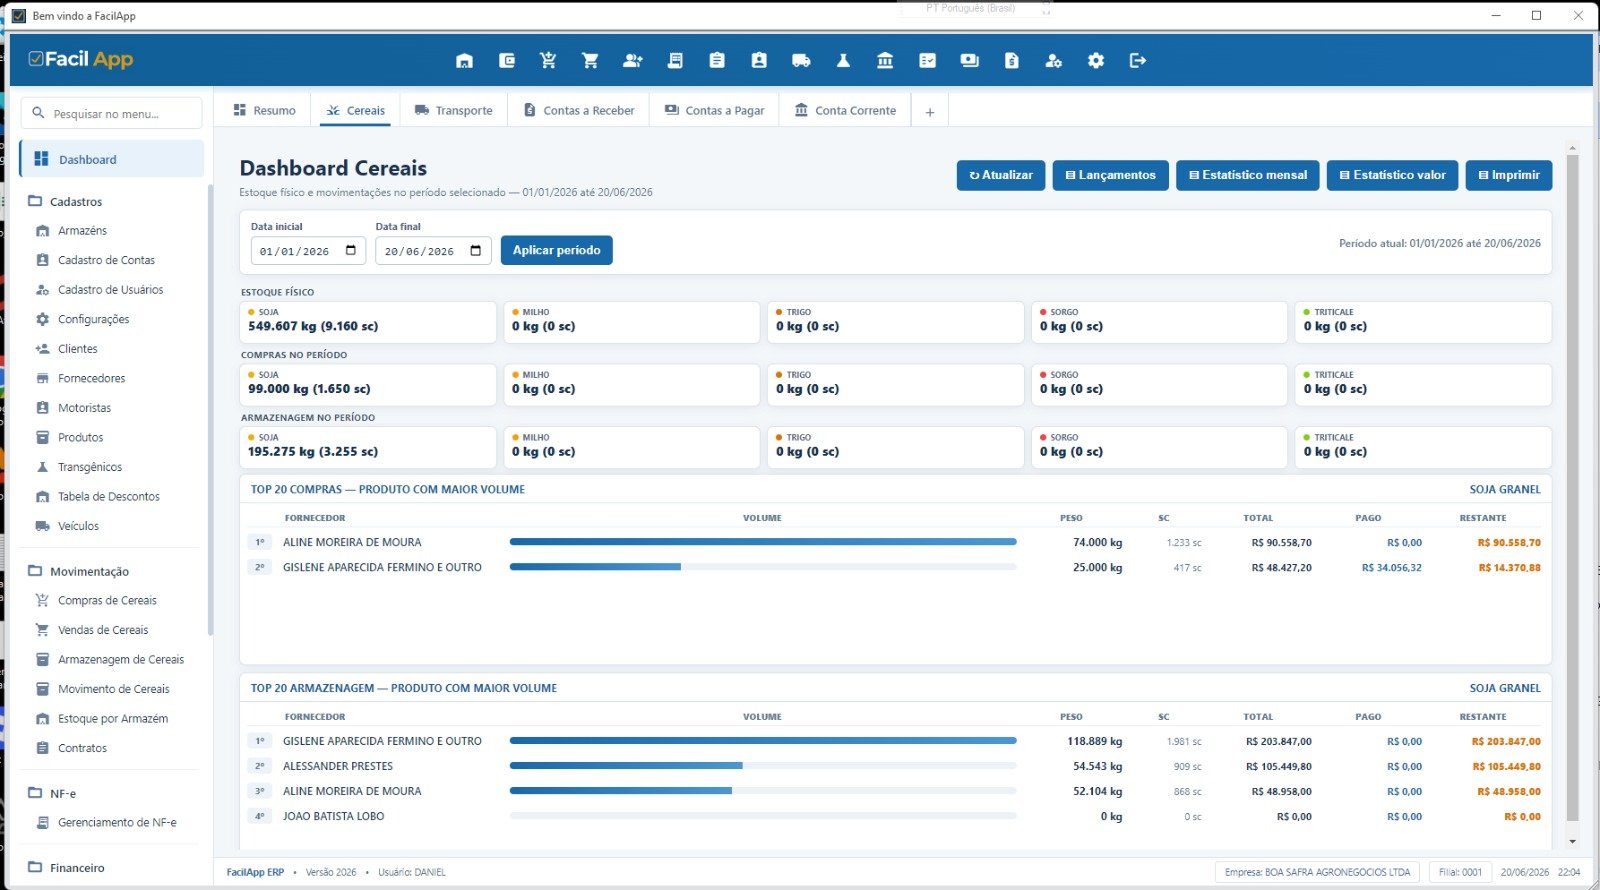Click the Imprimir button
This screenshot has height=890, width=1600.
(1509, 175)
